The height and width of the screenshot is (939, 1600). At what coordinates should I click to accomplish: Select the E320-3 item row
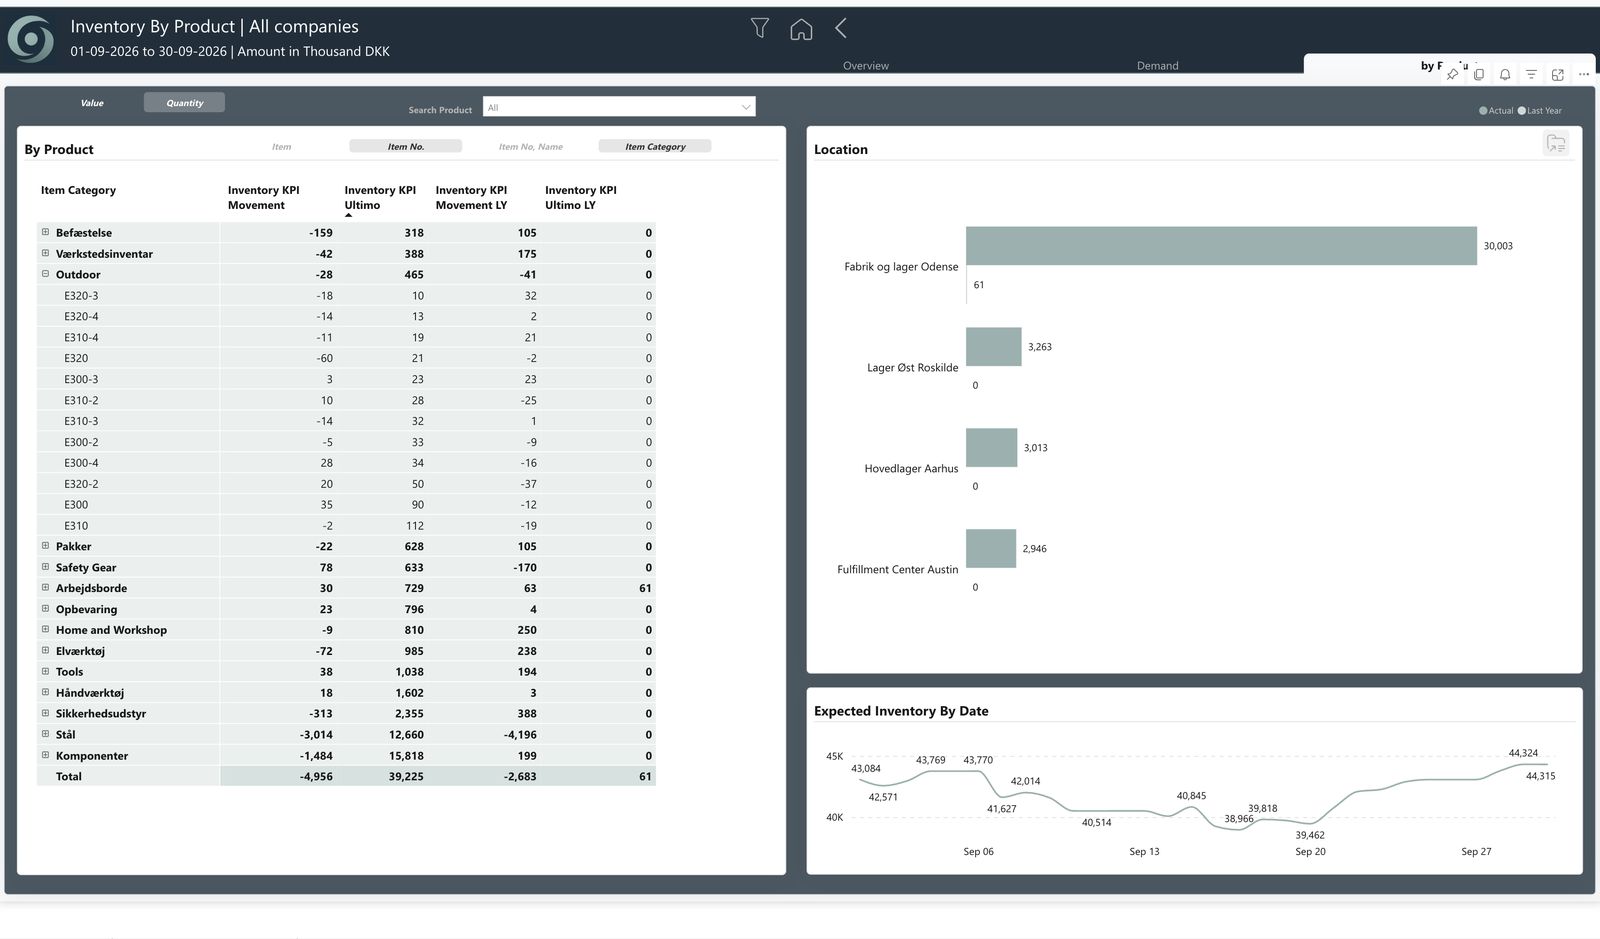pos(346,295)
